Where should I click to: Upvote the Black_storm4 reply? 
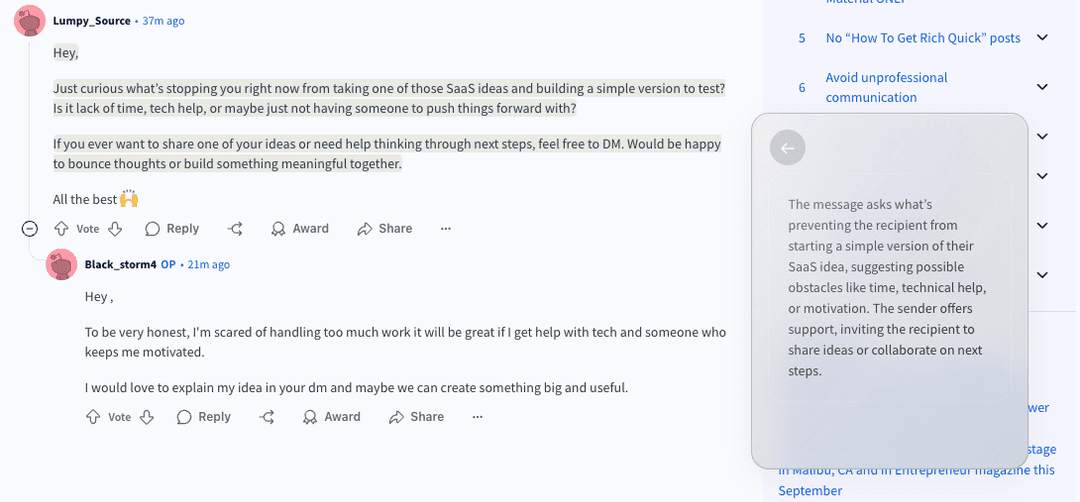[x=93, y=417]
